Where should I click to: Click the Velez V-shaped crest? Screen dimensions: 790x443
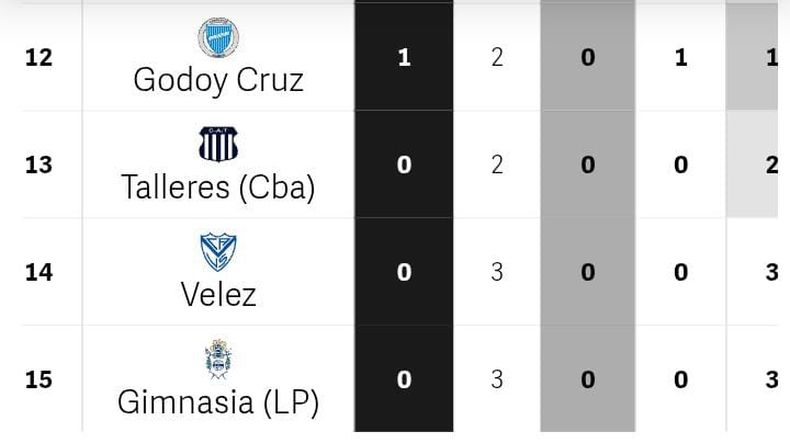pyautogui.click(x=218, y=251)
